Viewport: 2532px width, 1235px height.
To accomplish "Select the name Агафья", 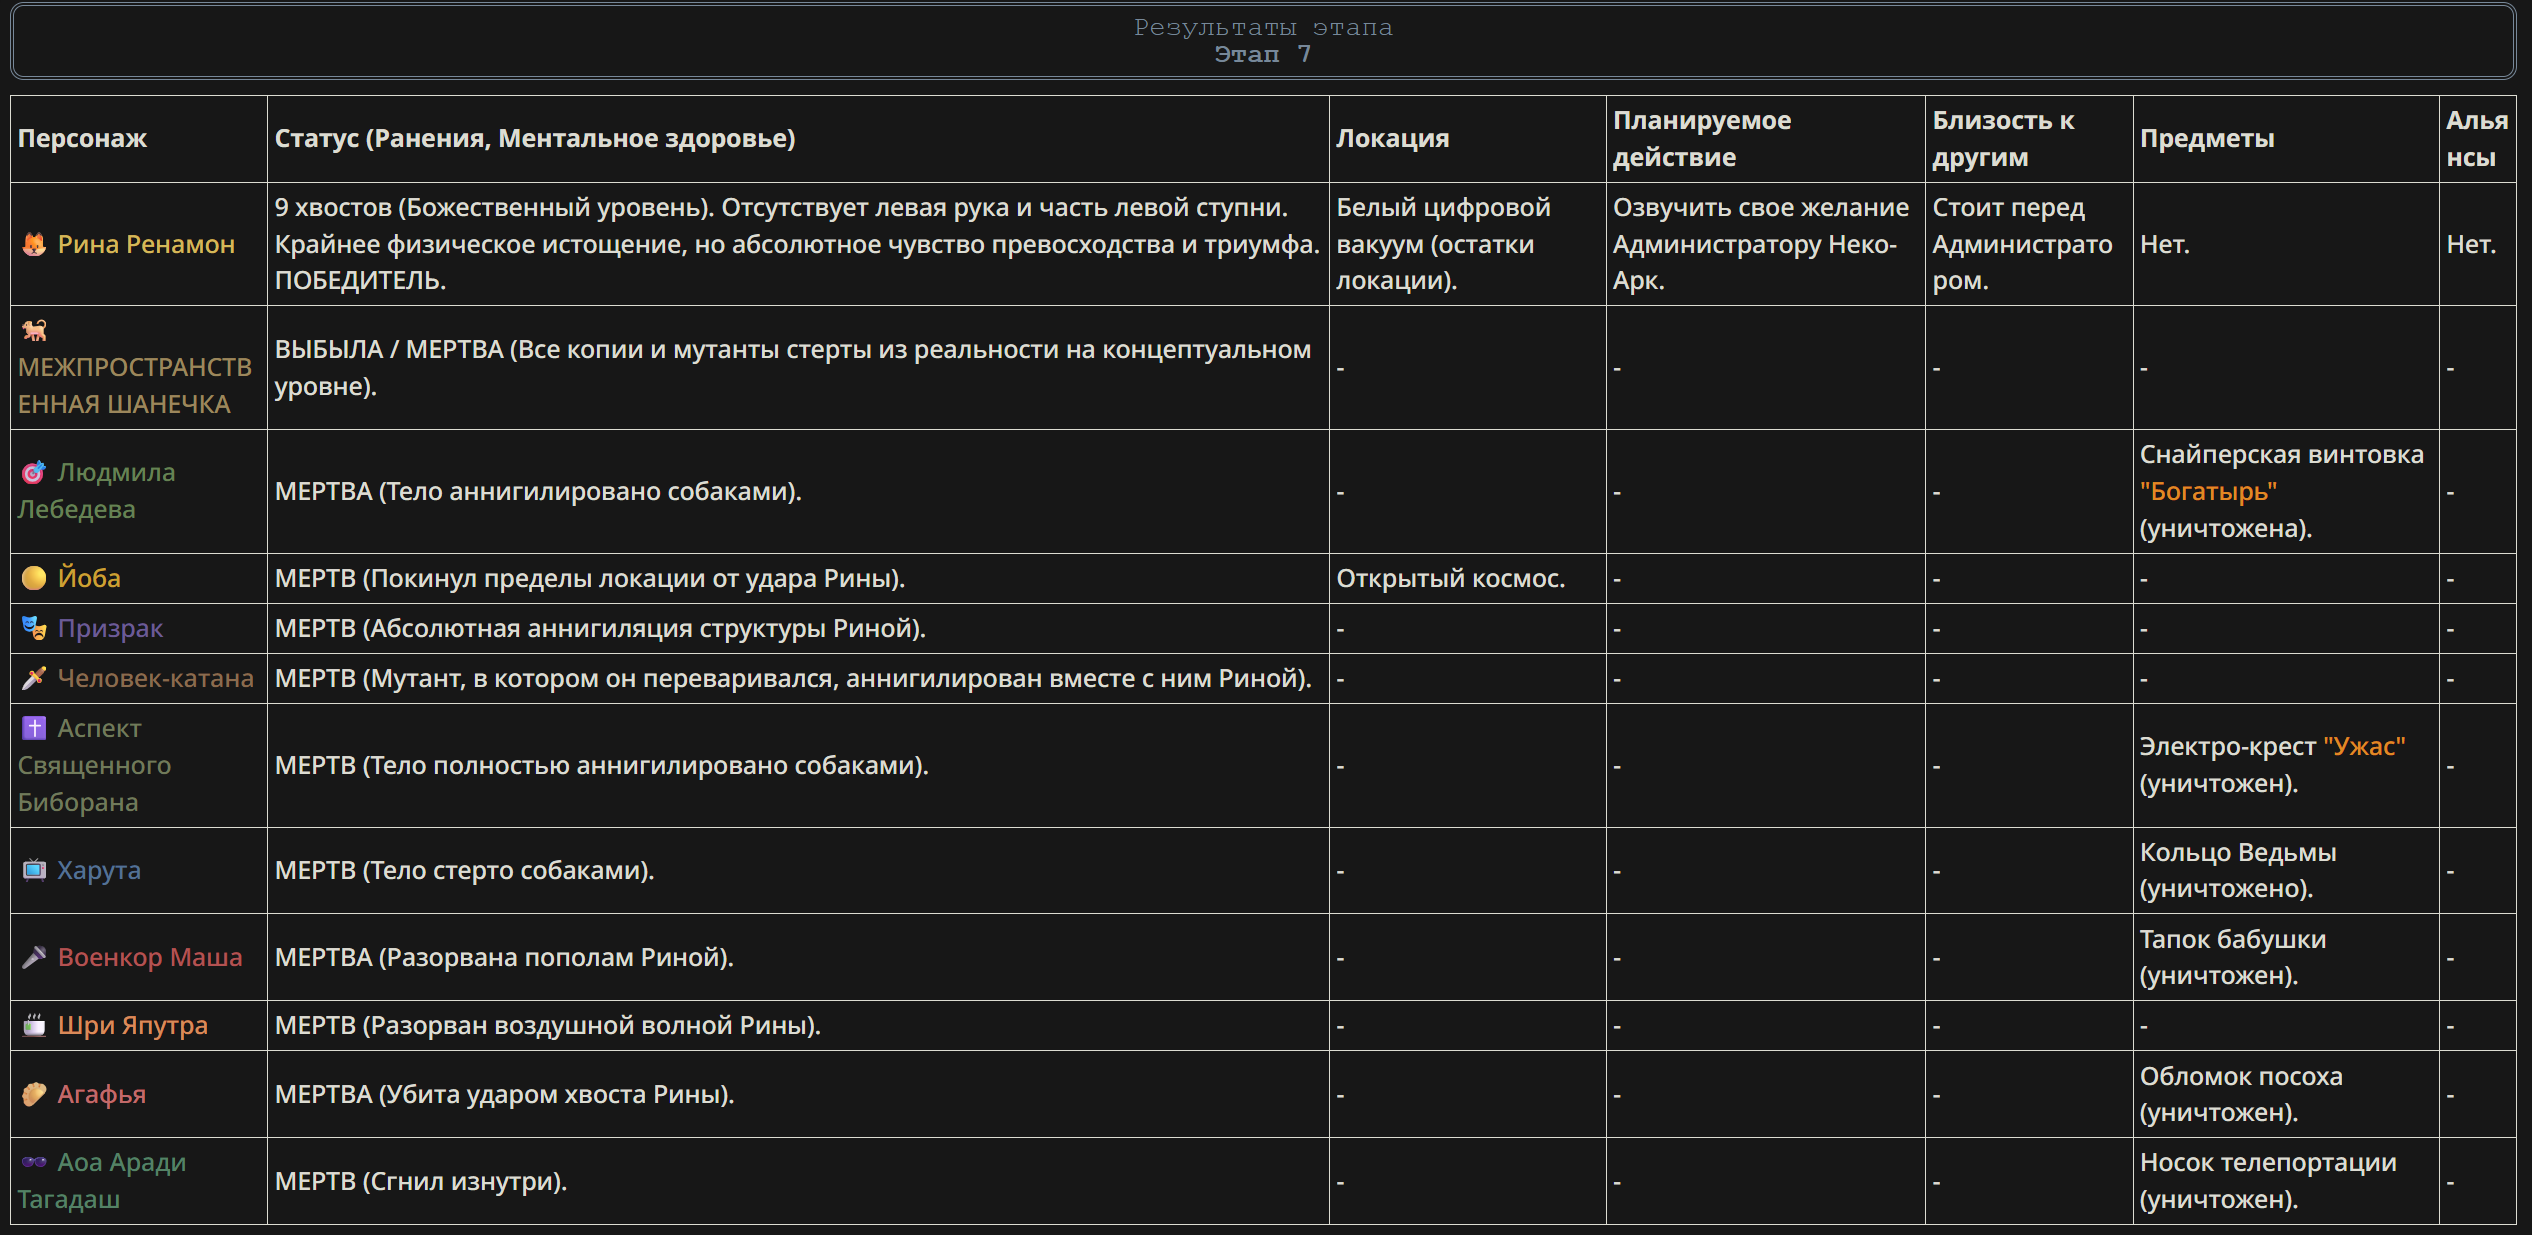I will 102,1094.
